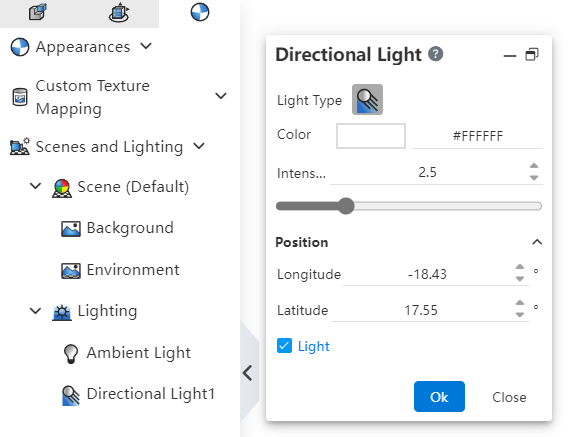Select the Directional light type icon
This screenshot has width=584, height=437.
[367, 99]
